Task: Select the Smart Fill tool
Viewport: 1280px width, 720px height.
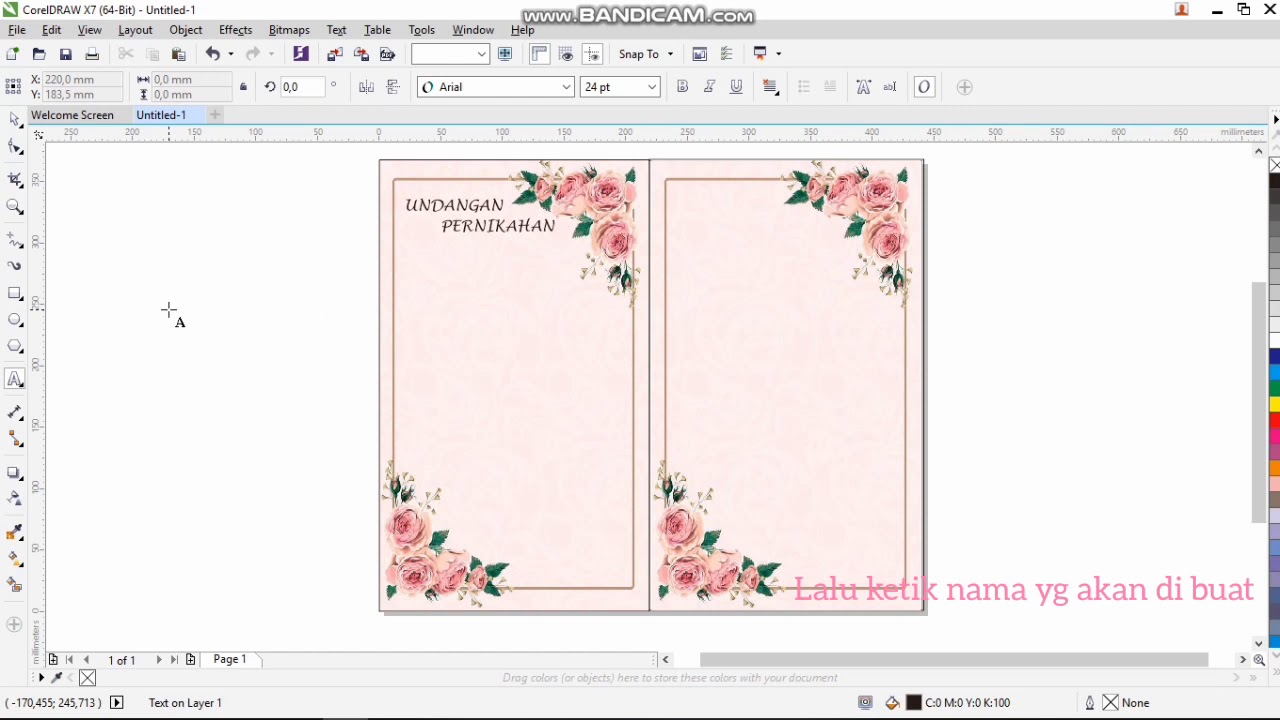Action: point(14,585)
